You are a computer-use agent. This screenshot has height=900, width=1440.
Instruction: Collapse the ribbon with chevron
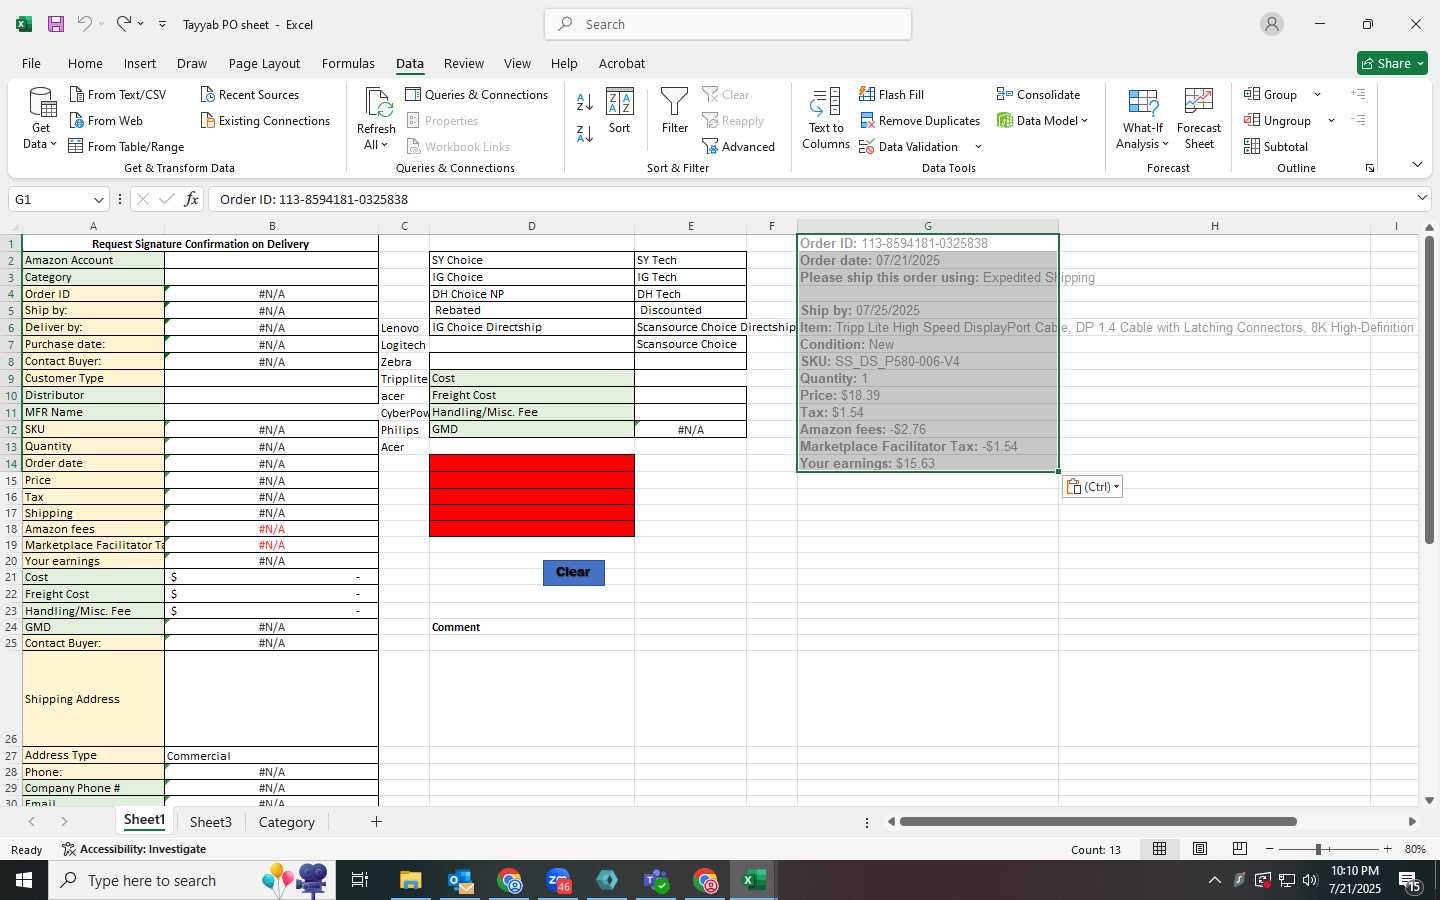1417,164
